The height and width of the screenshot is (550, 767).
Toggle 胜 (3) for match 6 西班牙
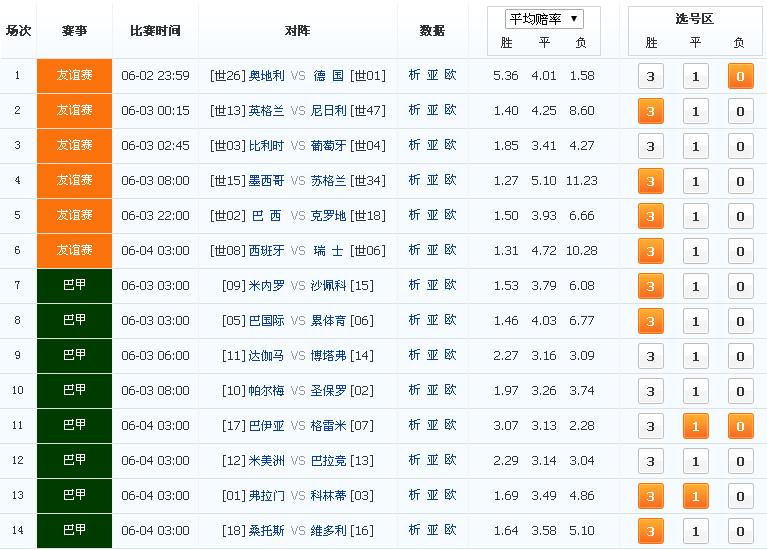(x=651, y=252)
